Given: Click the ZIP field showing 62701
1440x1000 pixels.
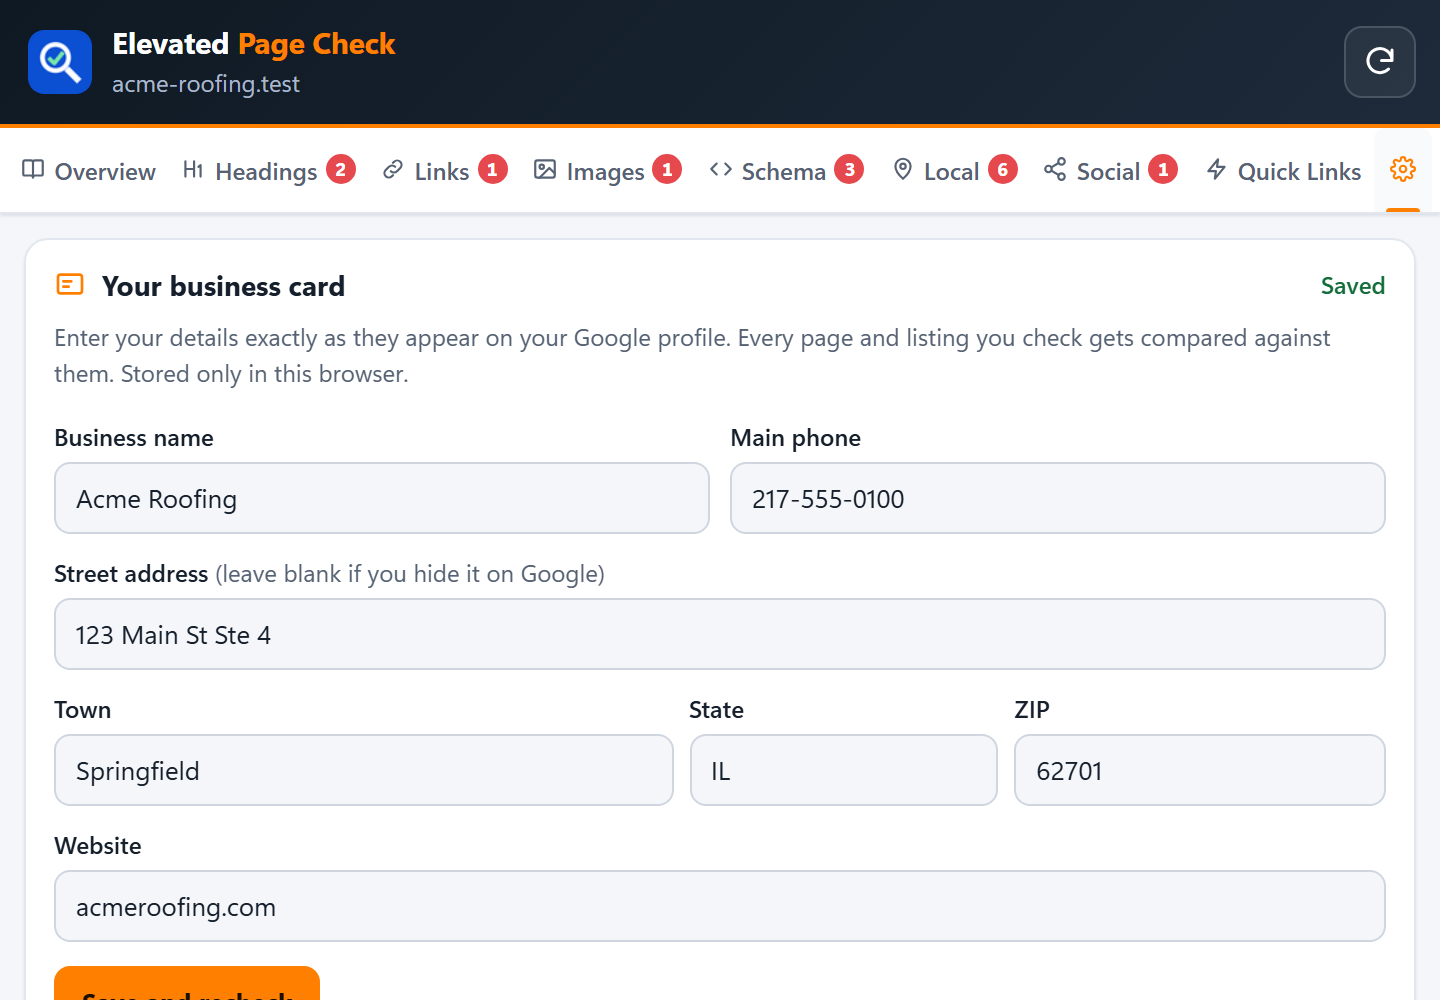Looking at the screenshot, I should [x=1200, y=770].
